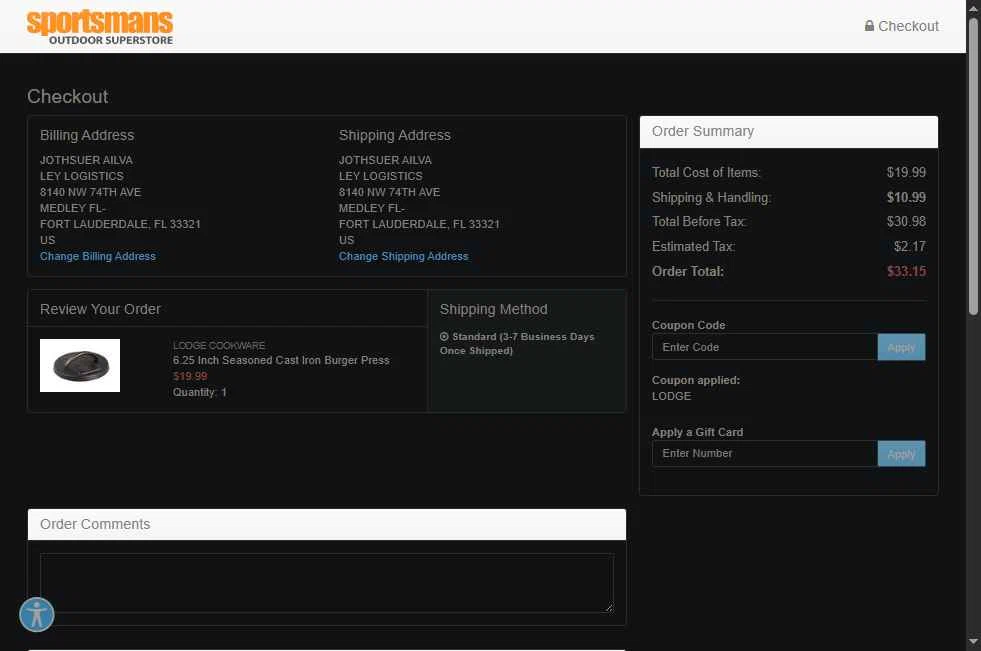Viewport: 981px width, 651px height.
Task: Click Change Shipping Address link
Action: click(x=404, y=256)
